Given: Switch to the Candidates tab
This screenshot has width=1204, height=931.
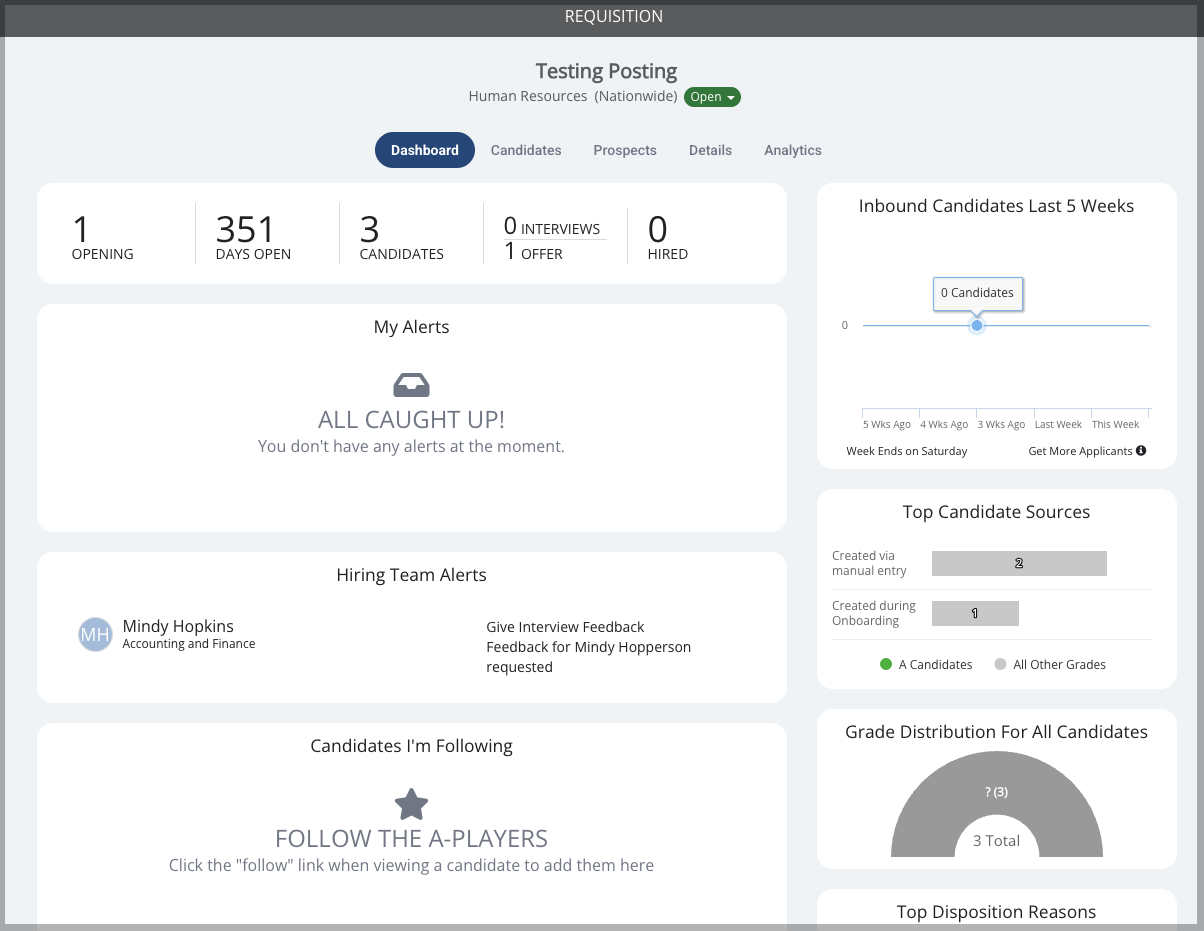Looking at the screenshot, I should [526, 150].
